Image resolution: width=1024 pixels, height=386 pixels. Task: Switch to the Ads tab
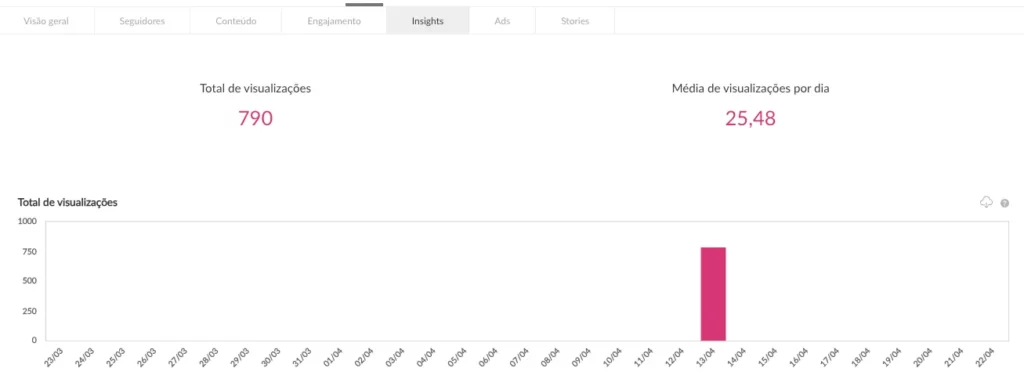[502, 21]
